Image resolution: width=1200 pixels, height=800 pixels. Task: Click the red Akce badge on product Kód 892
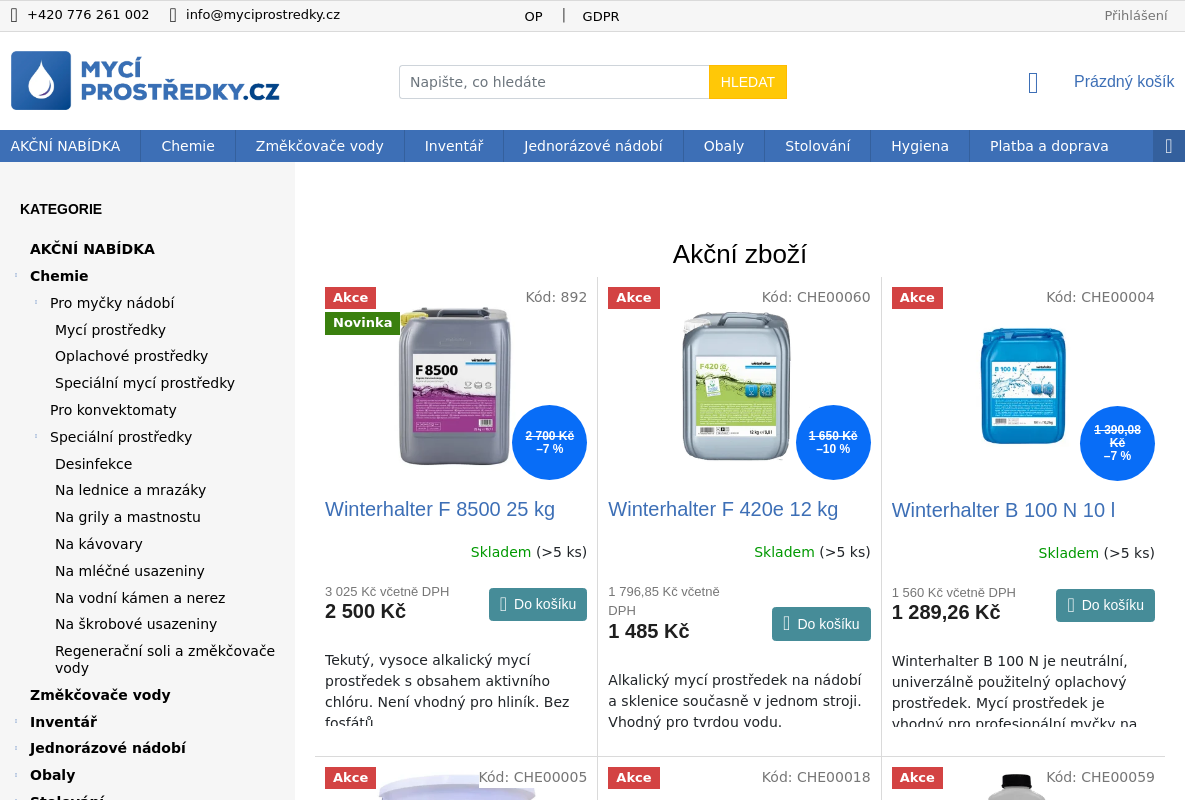[350, 298]
